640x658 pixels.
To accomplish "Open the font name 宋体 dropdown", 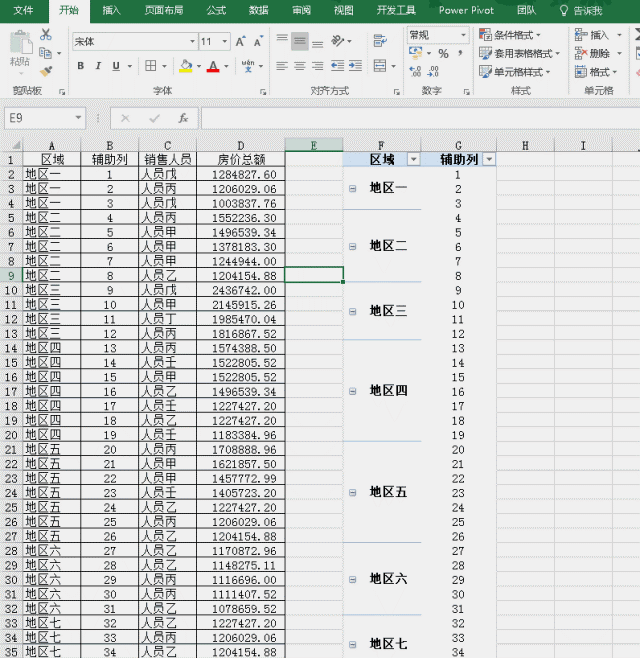I will [192, 42].
